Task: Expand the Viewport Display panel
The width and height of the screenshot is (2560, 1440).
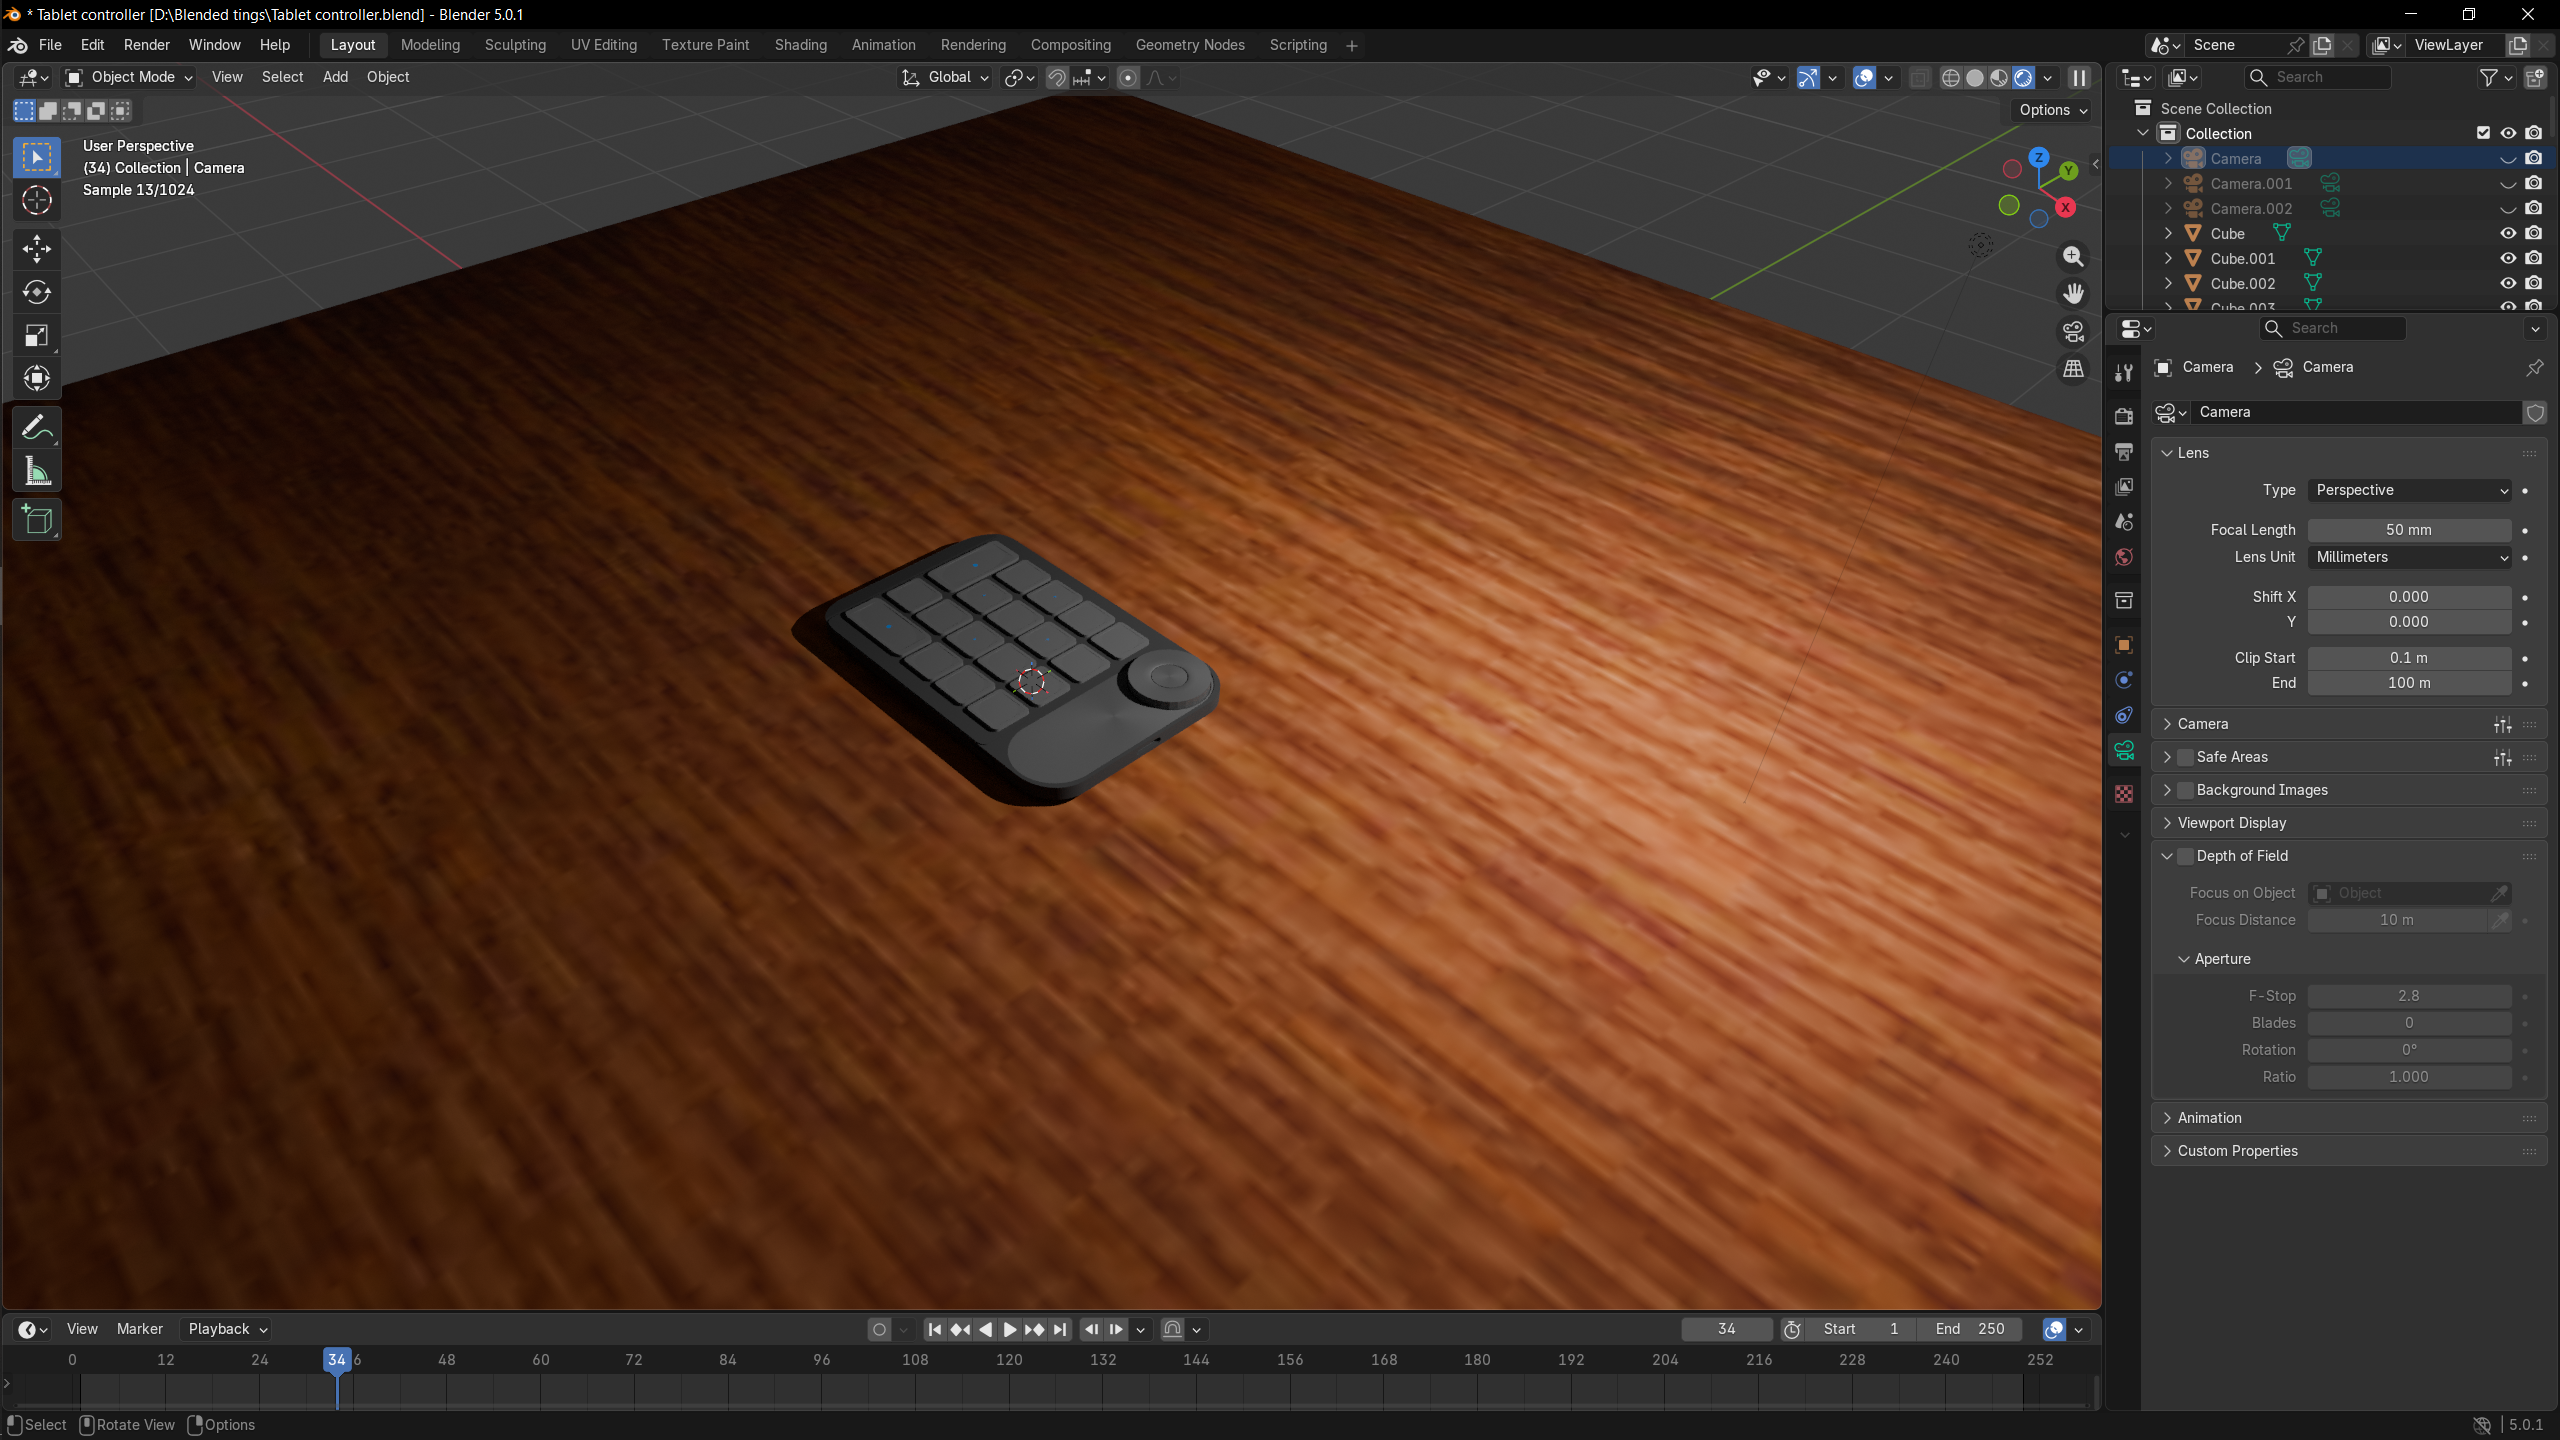Action: coord(2231,823)
